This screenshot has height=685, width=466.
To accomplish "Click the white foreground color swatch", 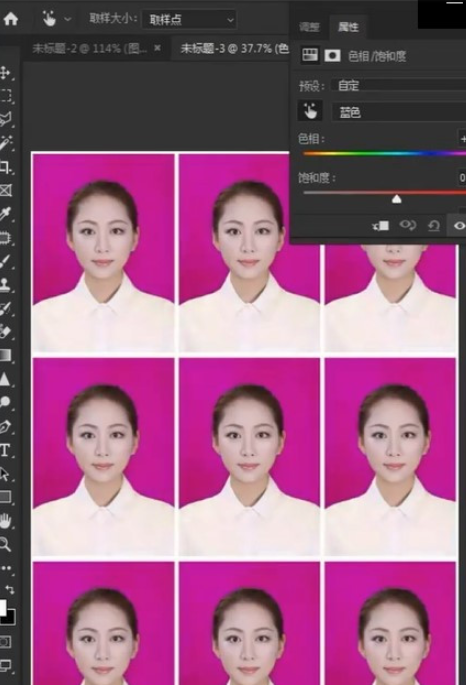I will [x=3, y=607].
